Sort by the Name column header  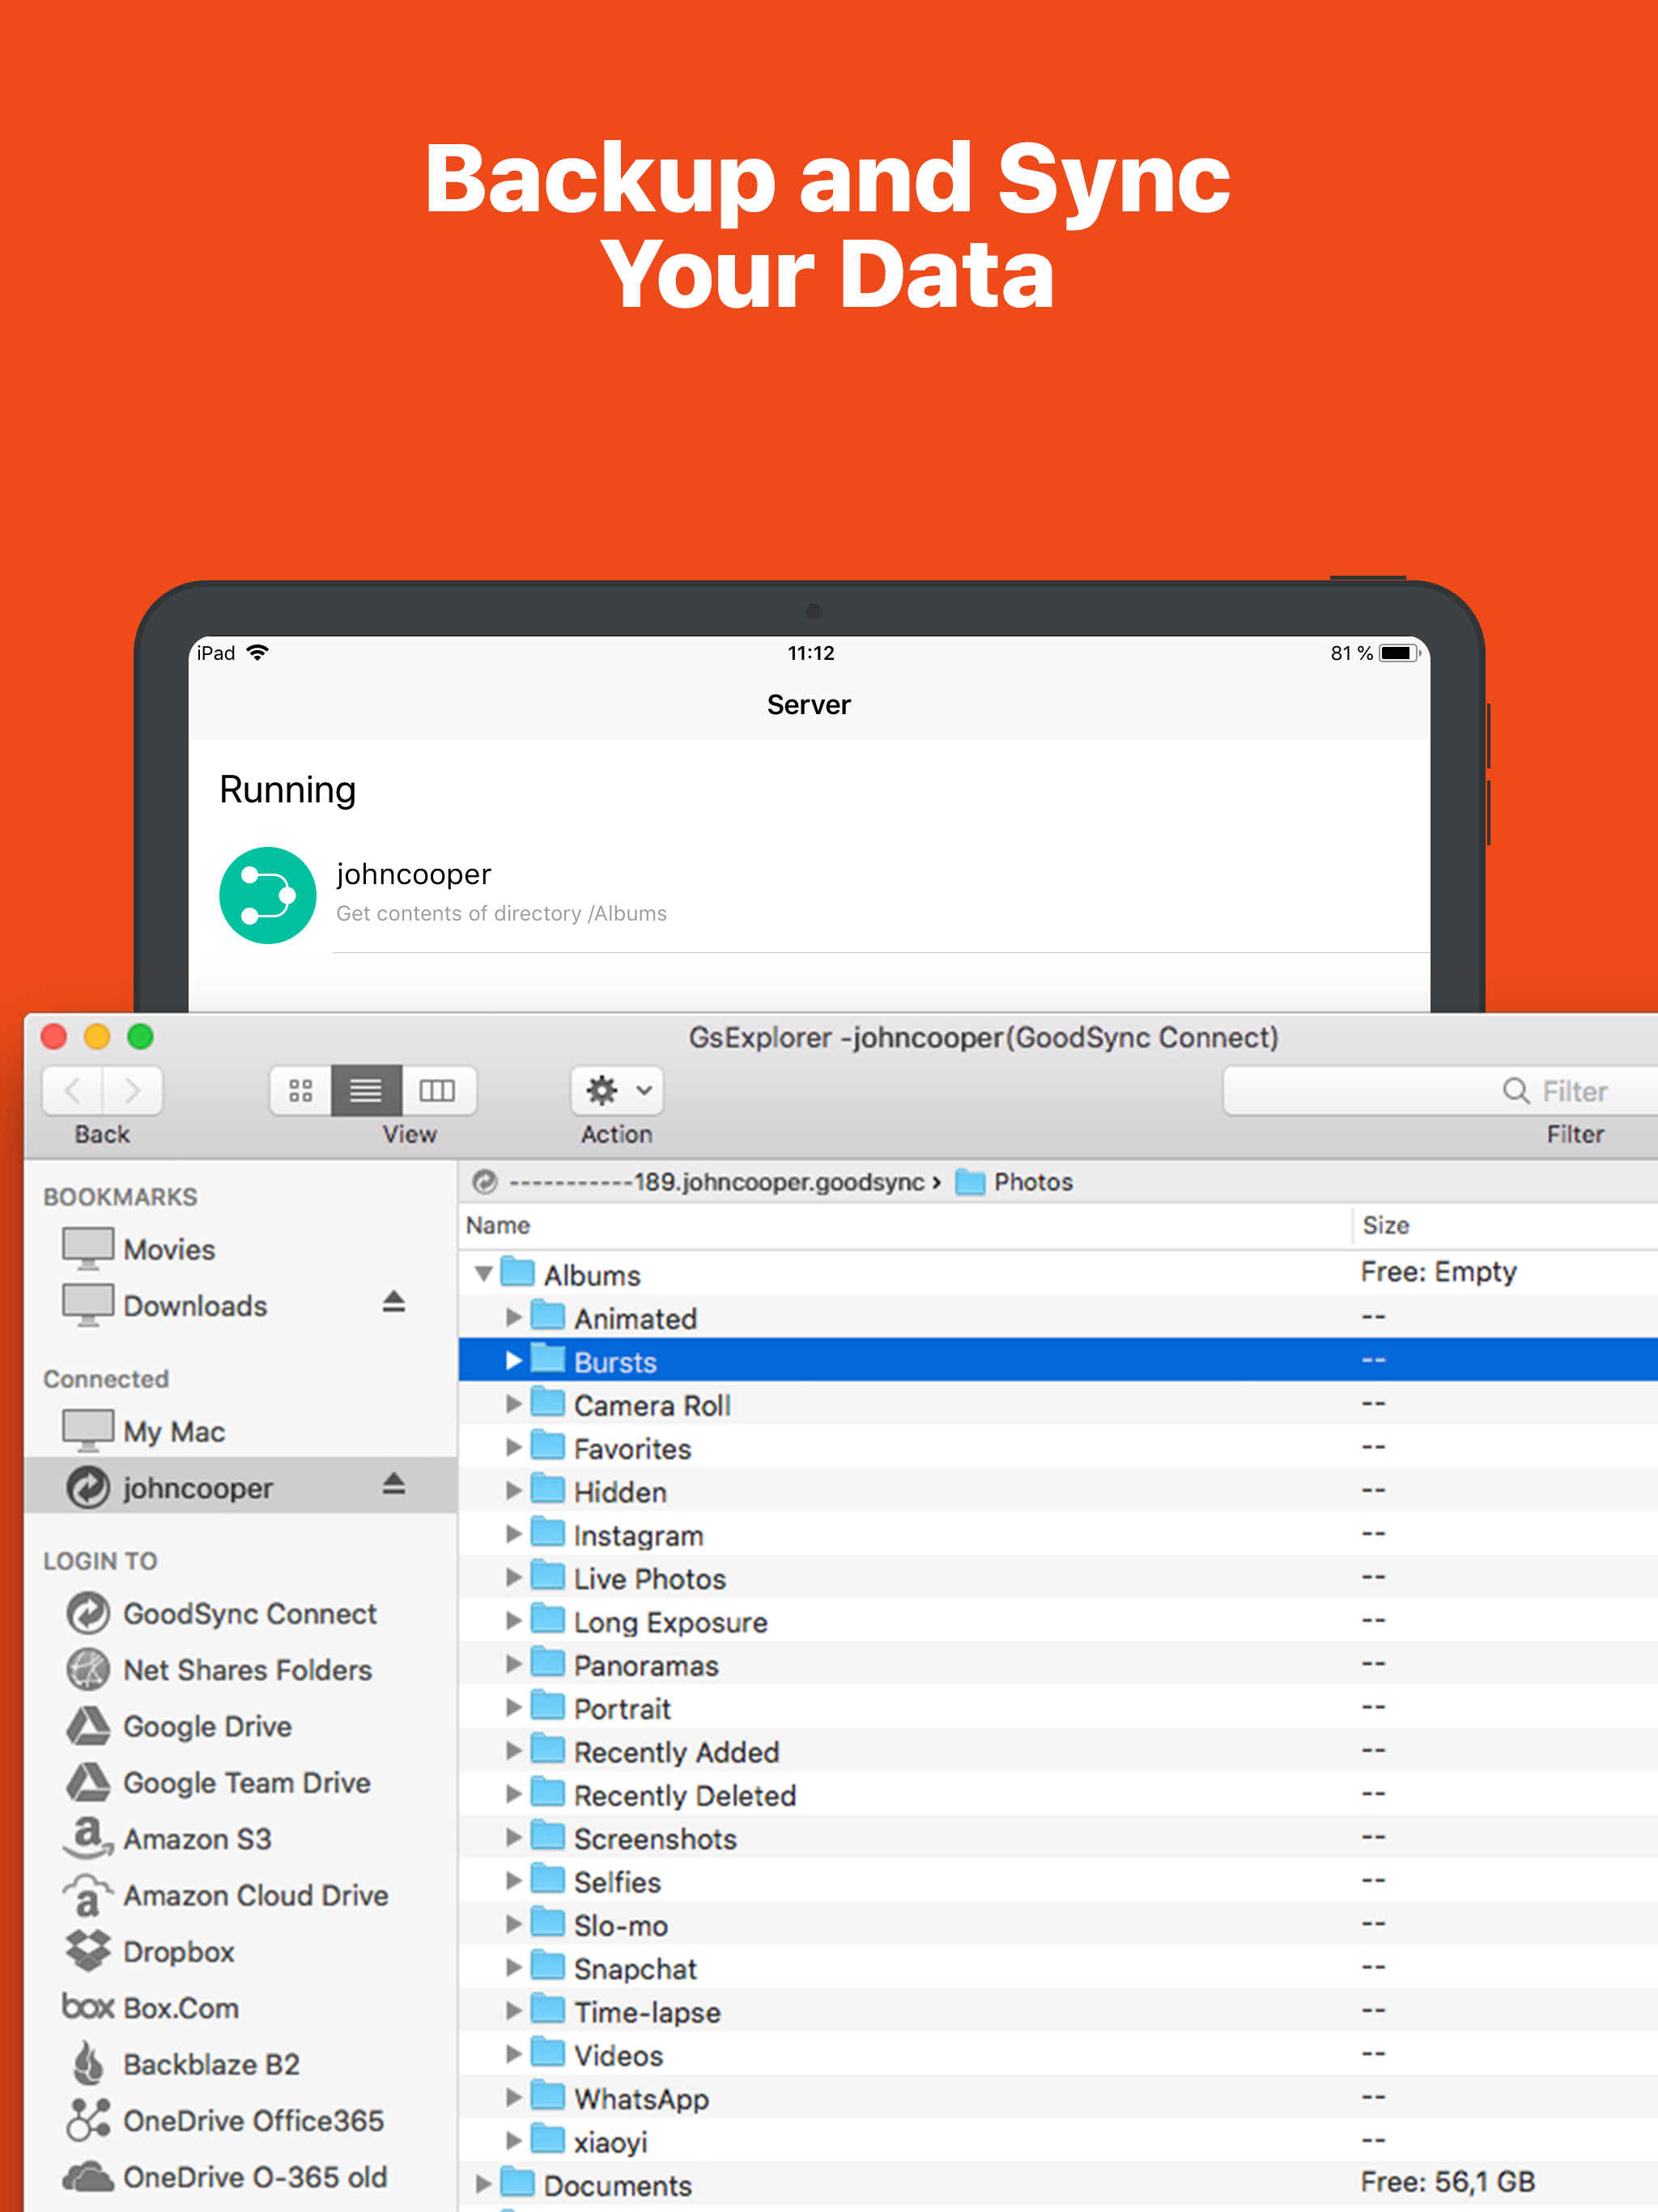pos(498,1226)
